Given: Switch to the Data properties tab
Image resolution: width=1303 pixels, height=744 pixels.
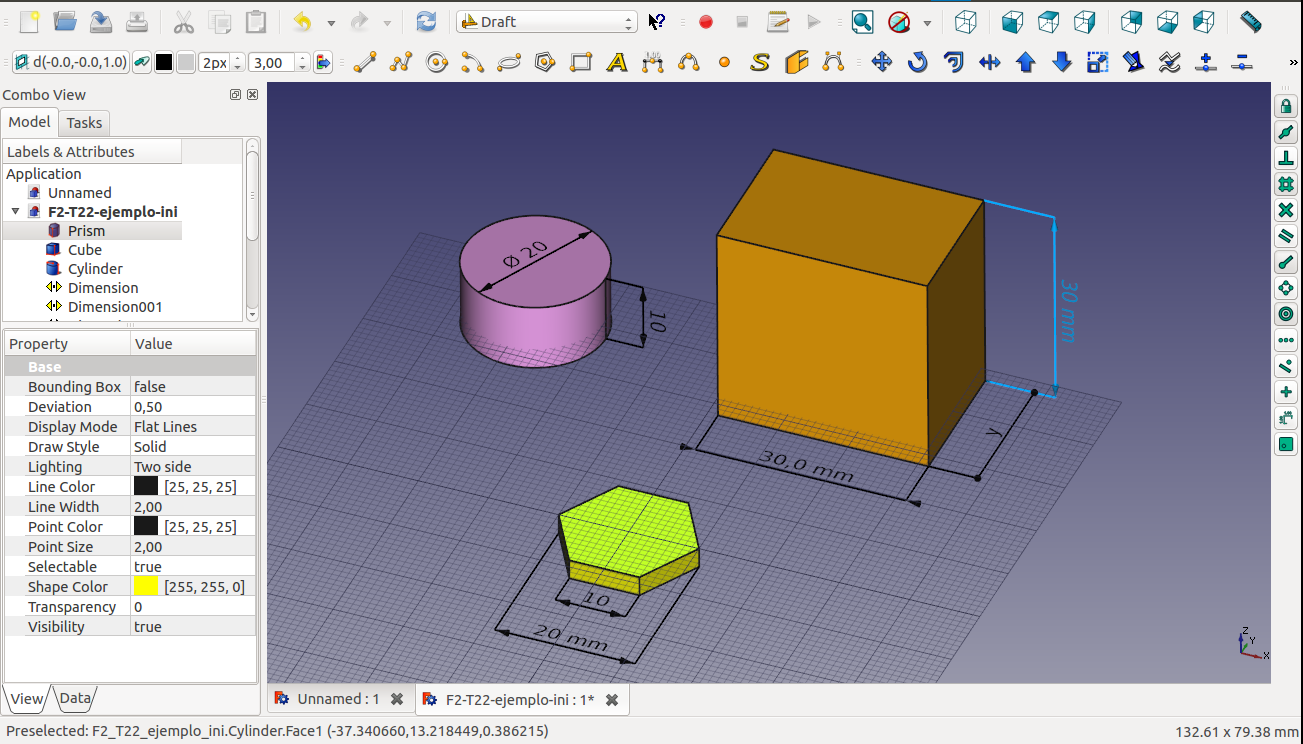Looking at the screenshot, I should (x=75, y=698).
